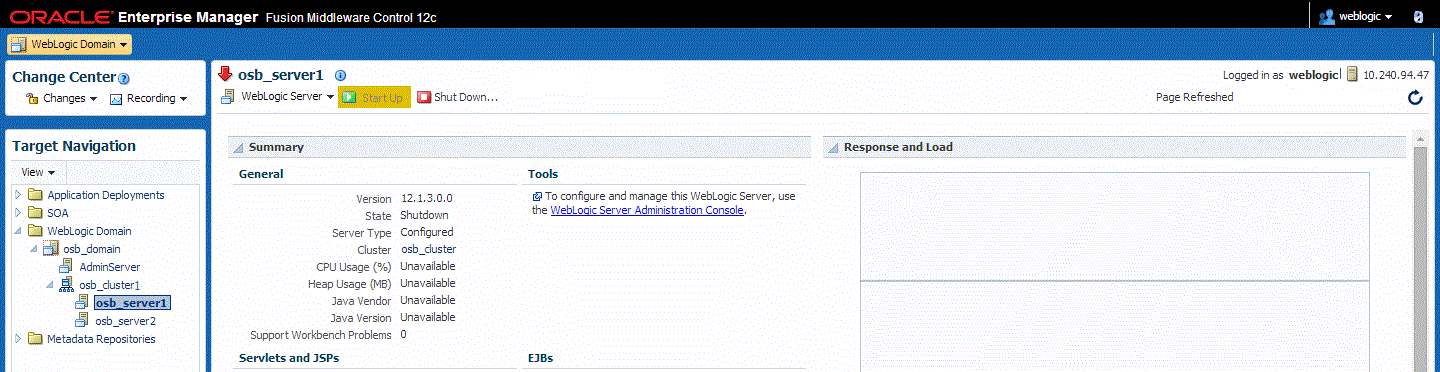This screenshot has height=372, width=1440.
Task: Click the osb_domain domain icon
Action: (x=51, y=249)
